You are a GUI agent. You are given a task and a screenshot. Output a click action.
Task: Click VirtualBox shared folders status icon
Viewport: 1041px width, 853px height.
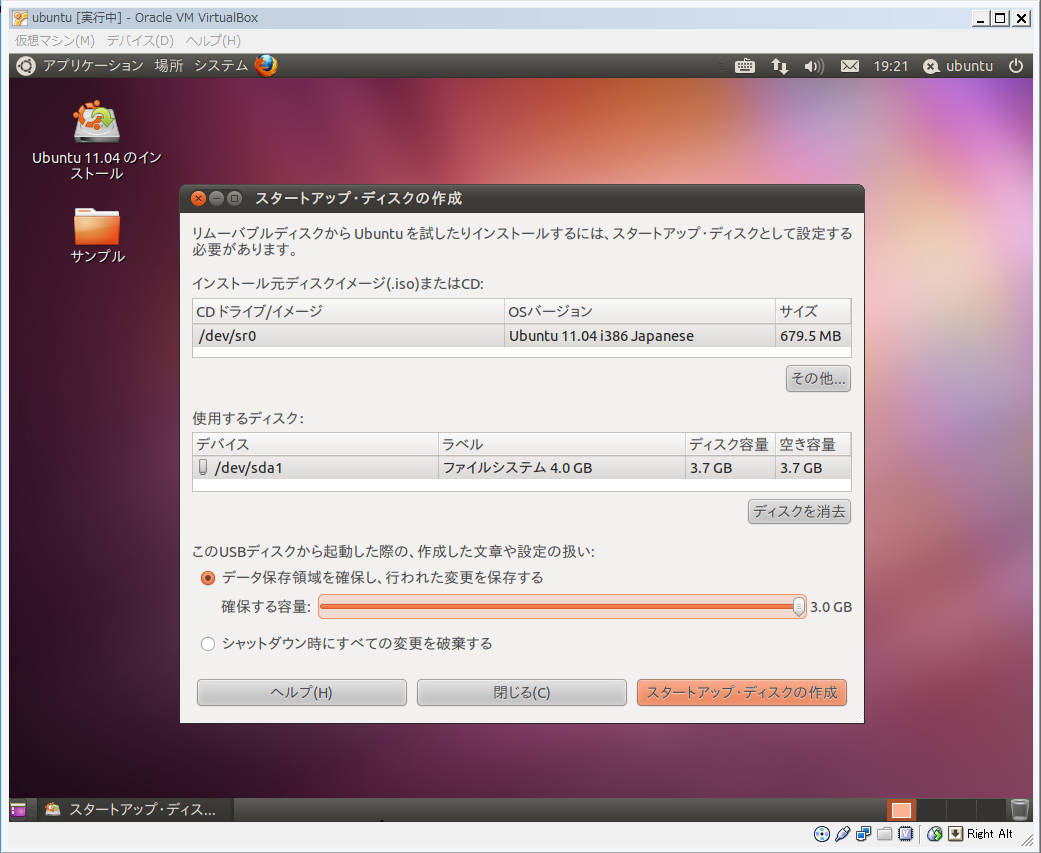point(884,834)
